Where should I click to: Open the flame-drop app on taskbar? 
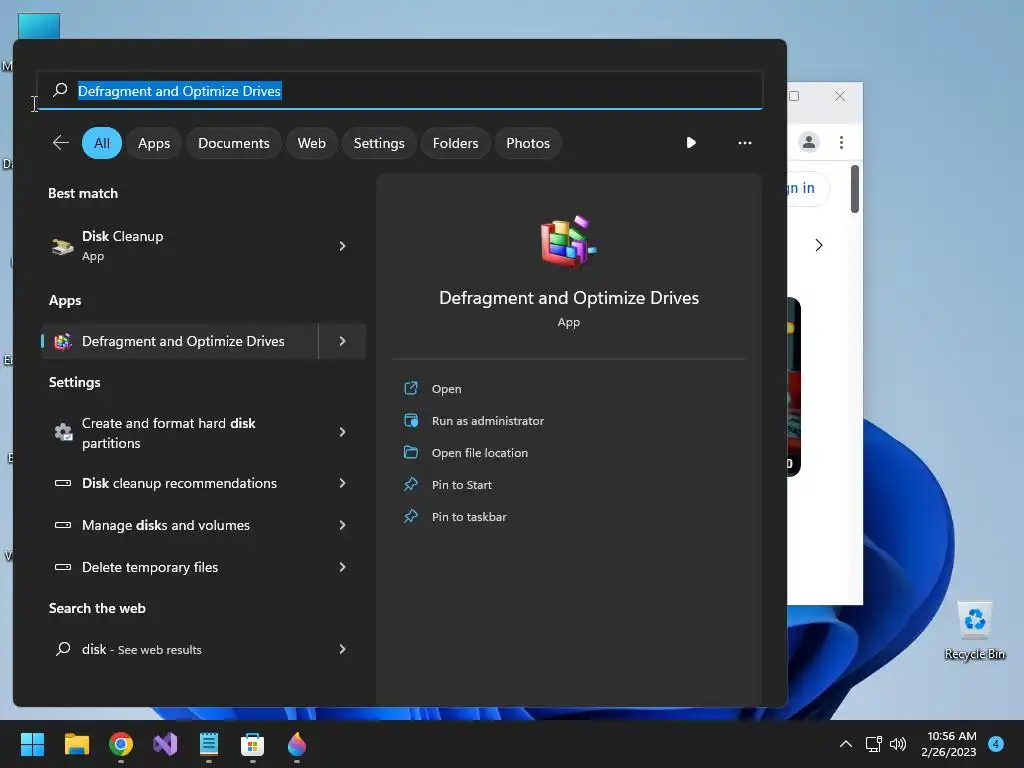point(296,744)
